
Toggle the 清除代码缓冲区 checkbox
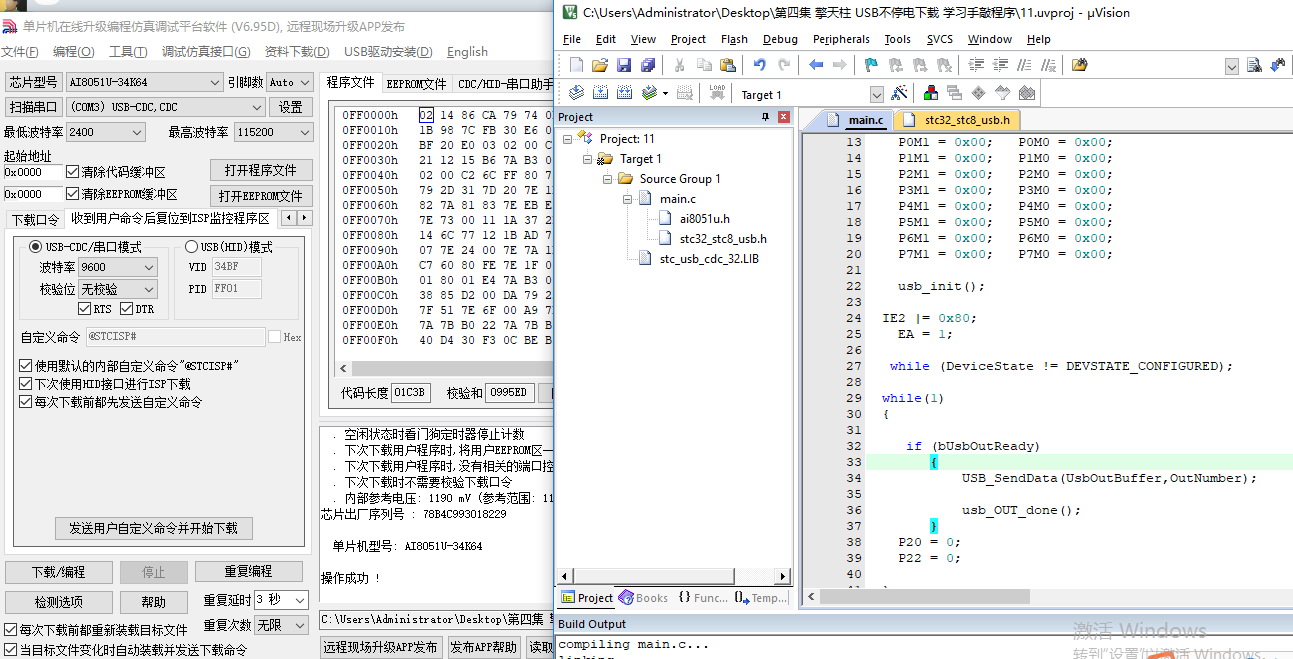coord(72,172)
